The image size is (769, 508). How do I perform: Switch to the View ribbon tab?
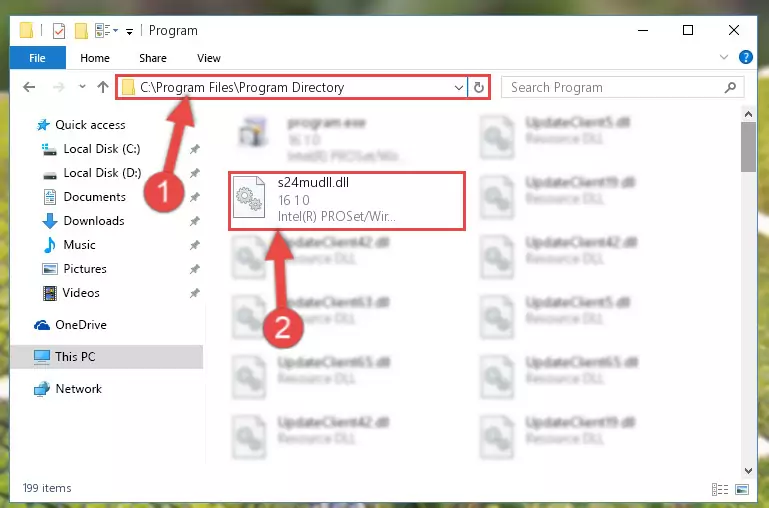click(x=209, y=58)
